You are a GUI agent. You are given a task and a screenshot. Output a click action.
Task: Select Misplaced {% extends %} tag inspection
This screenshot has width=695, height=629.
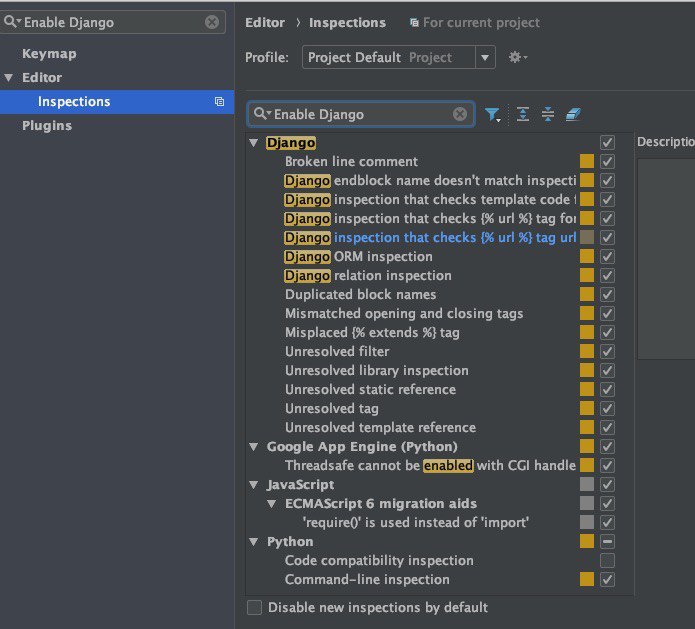tap(372, 332)
